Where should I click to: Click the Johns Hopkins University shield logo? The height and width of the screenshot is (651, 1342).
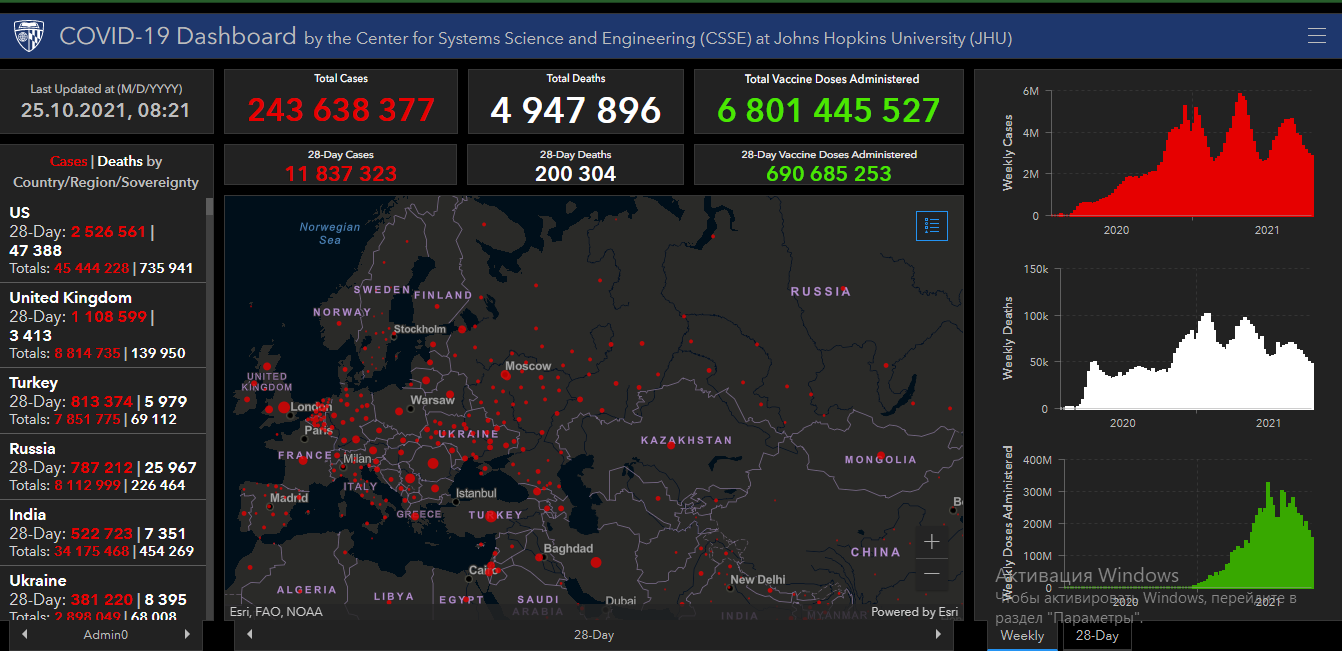(x=29, y=37)
